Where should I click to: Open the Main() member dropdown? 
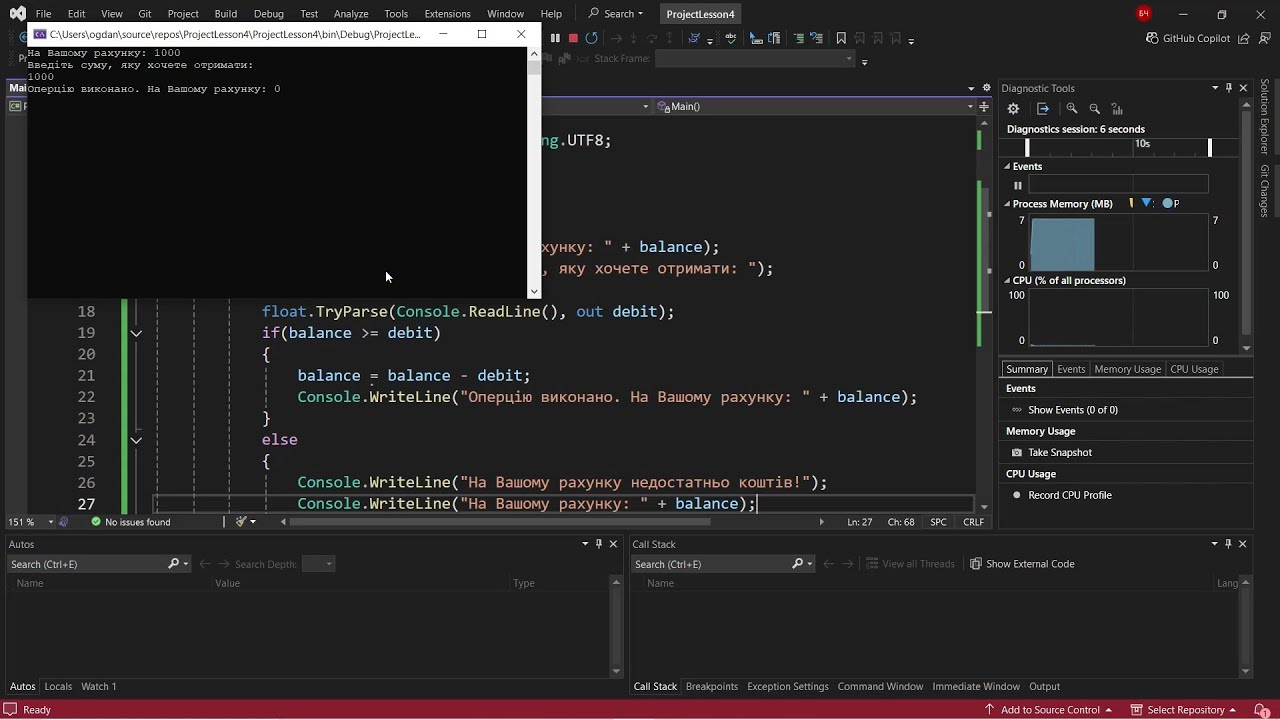tap(970, 106)
